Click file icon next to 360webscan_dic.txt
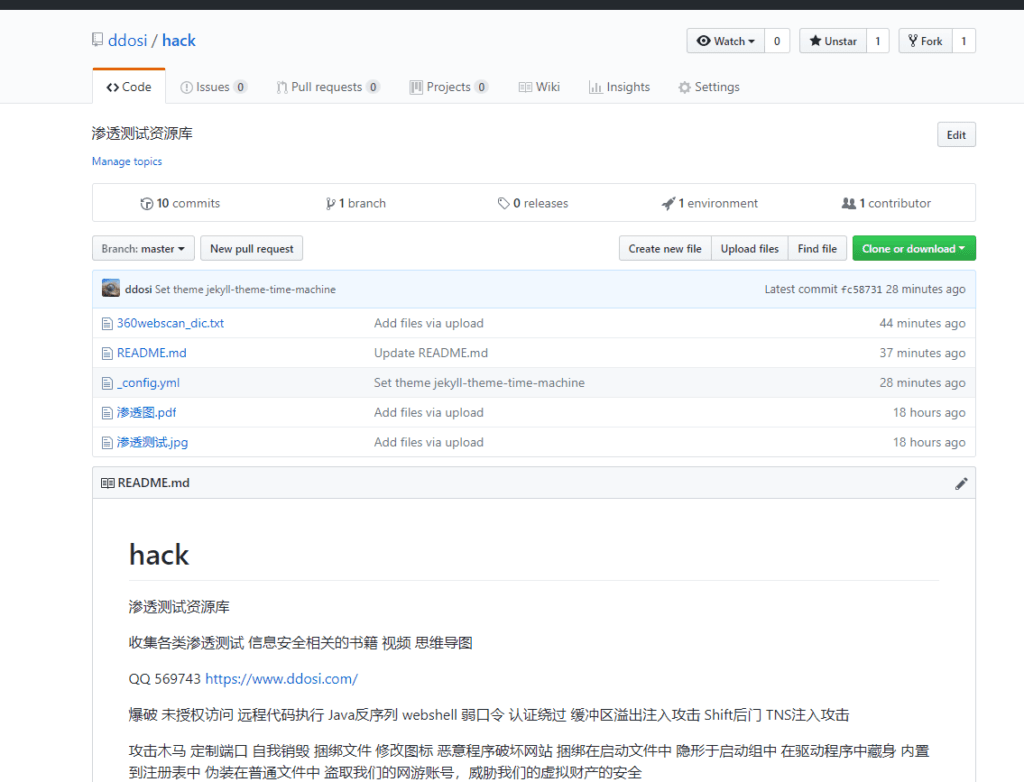Screen dimensions: 1024x782 coord(107,323)
